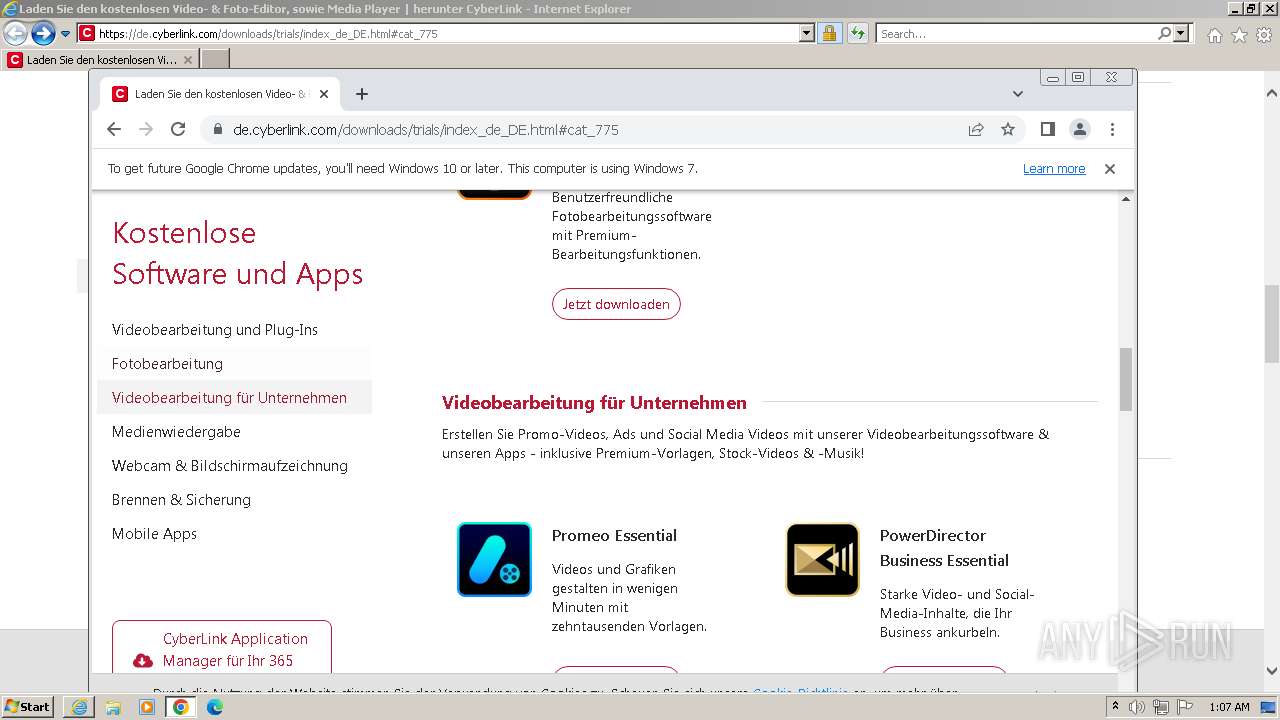Show hidden system tray icons
1280x720 pixels.
coord(1116,707)
